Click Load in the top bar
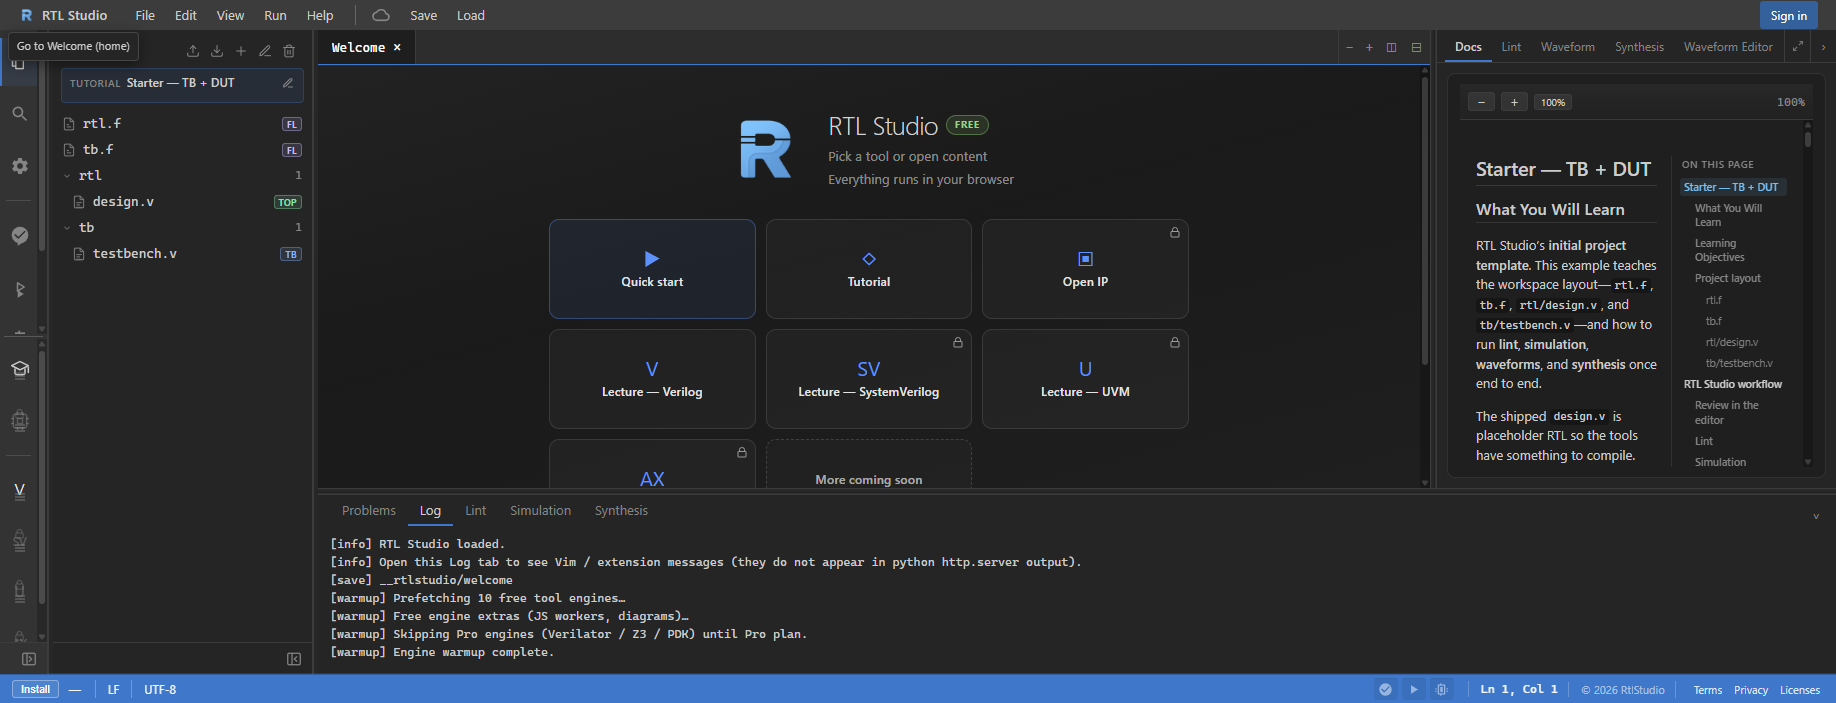Viewport: 1836px width, 703px height. (x=470, y=15)
